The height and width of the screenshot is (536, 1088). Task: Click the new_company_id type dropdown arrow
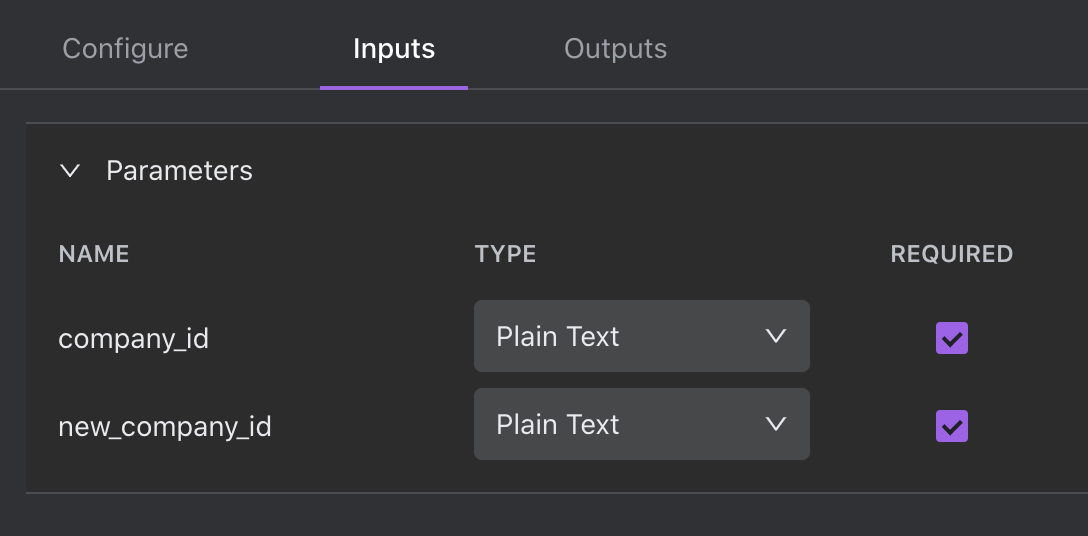(775, 425)
